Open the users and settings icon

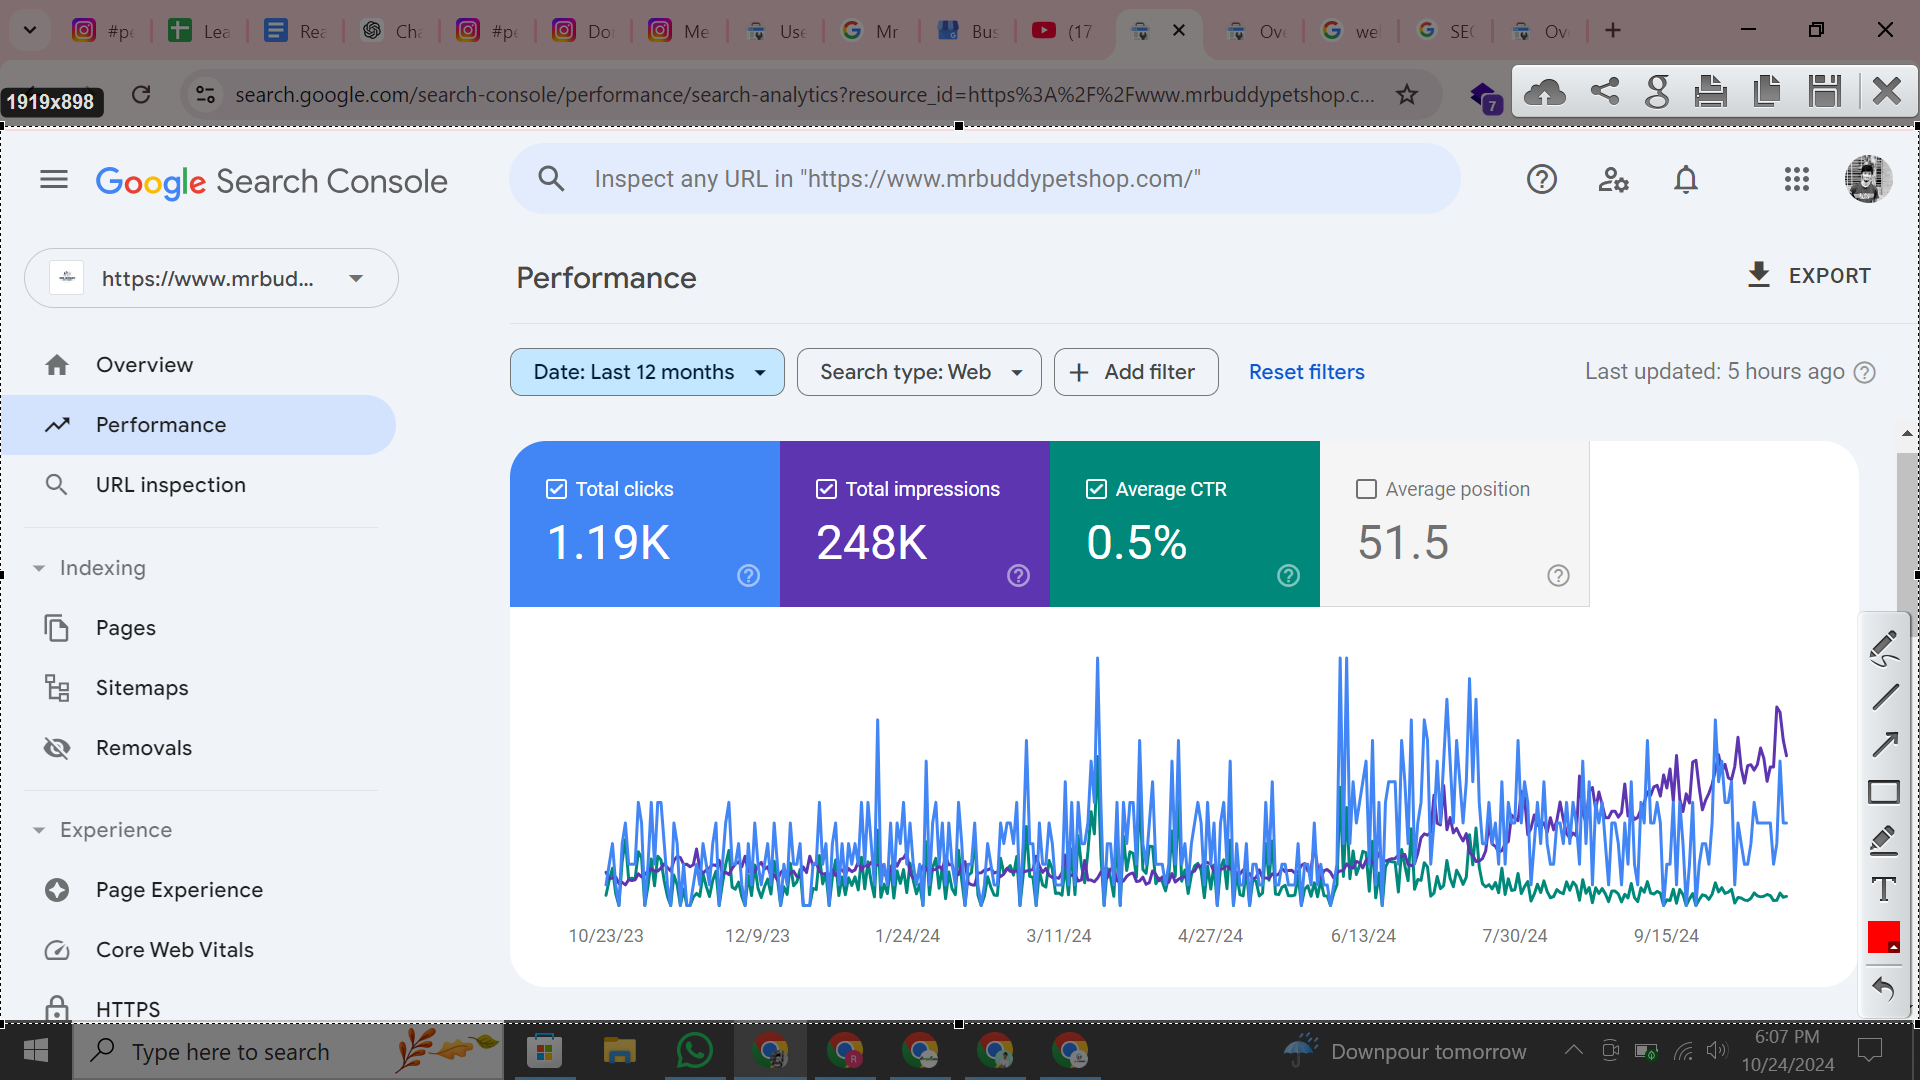(x=1613, y=180)
